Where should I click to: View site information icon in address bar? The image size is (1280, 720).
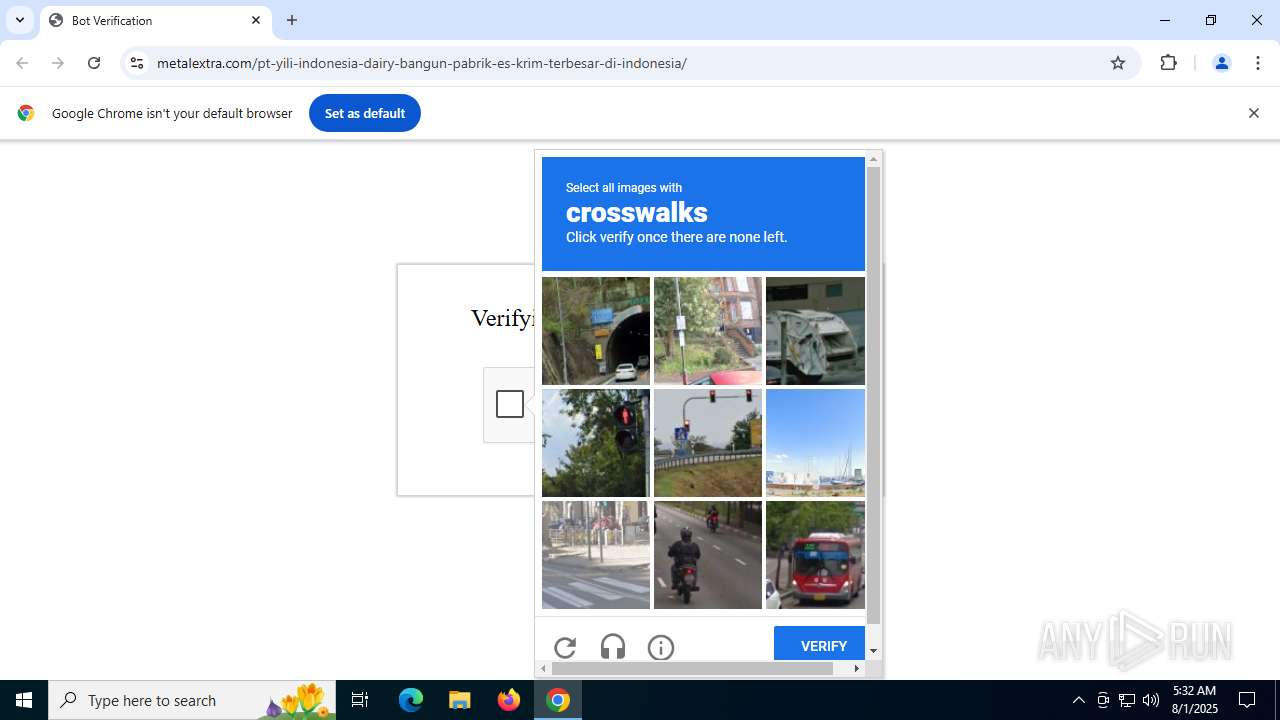137,63
